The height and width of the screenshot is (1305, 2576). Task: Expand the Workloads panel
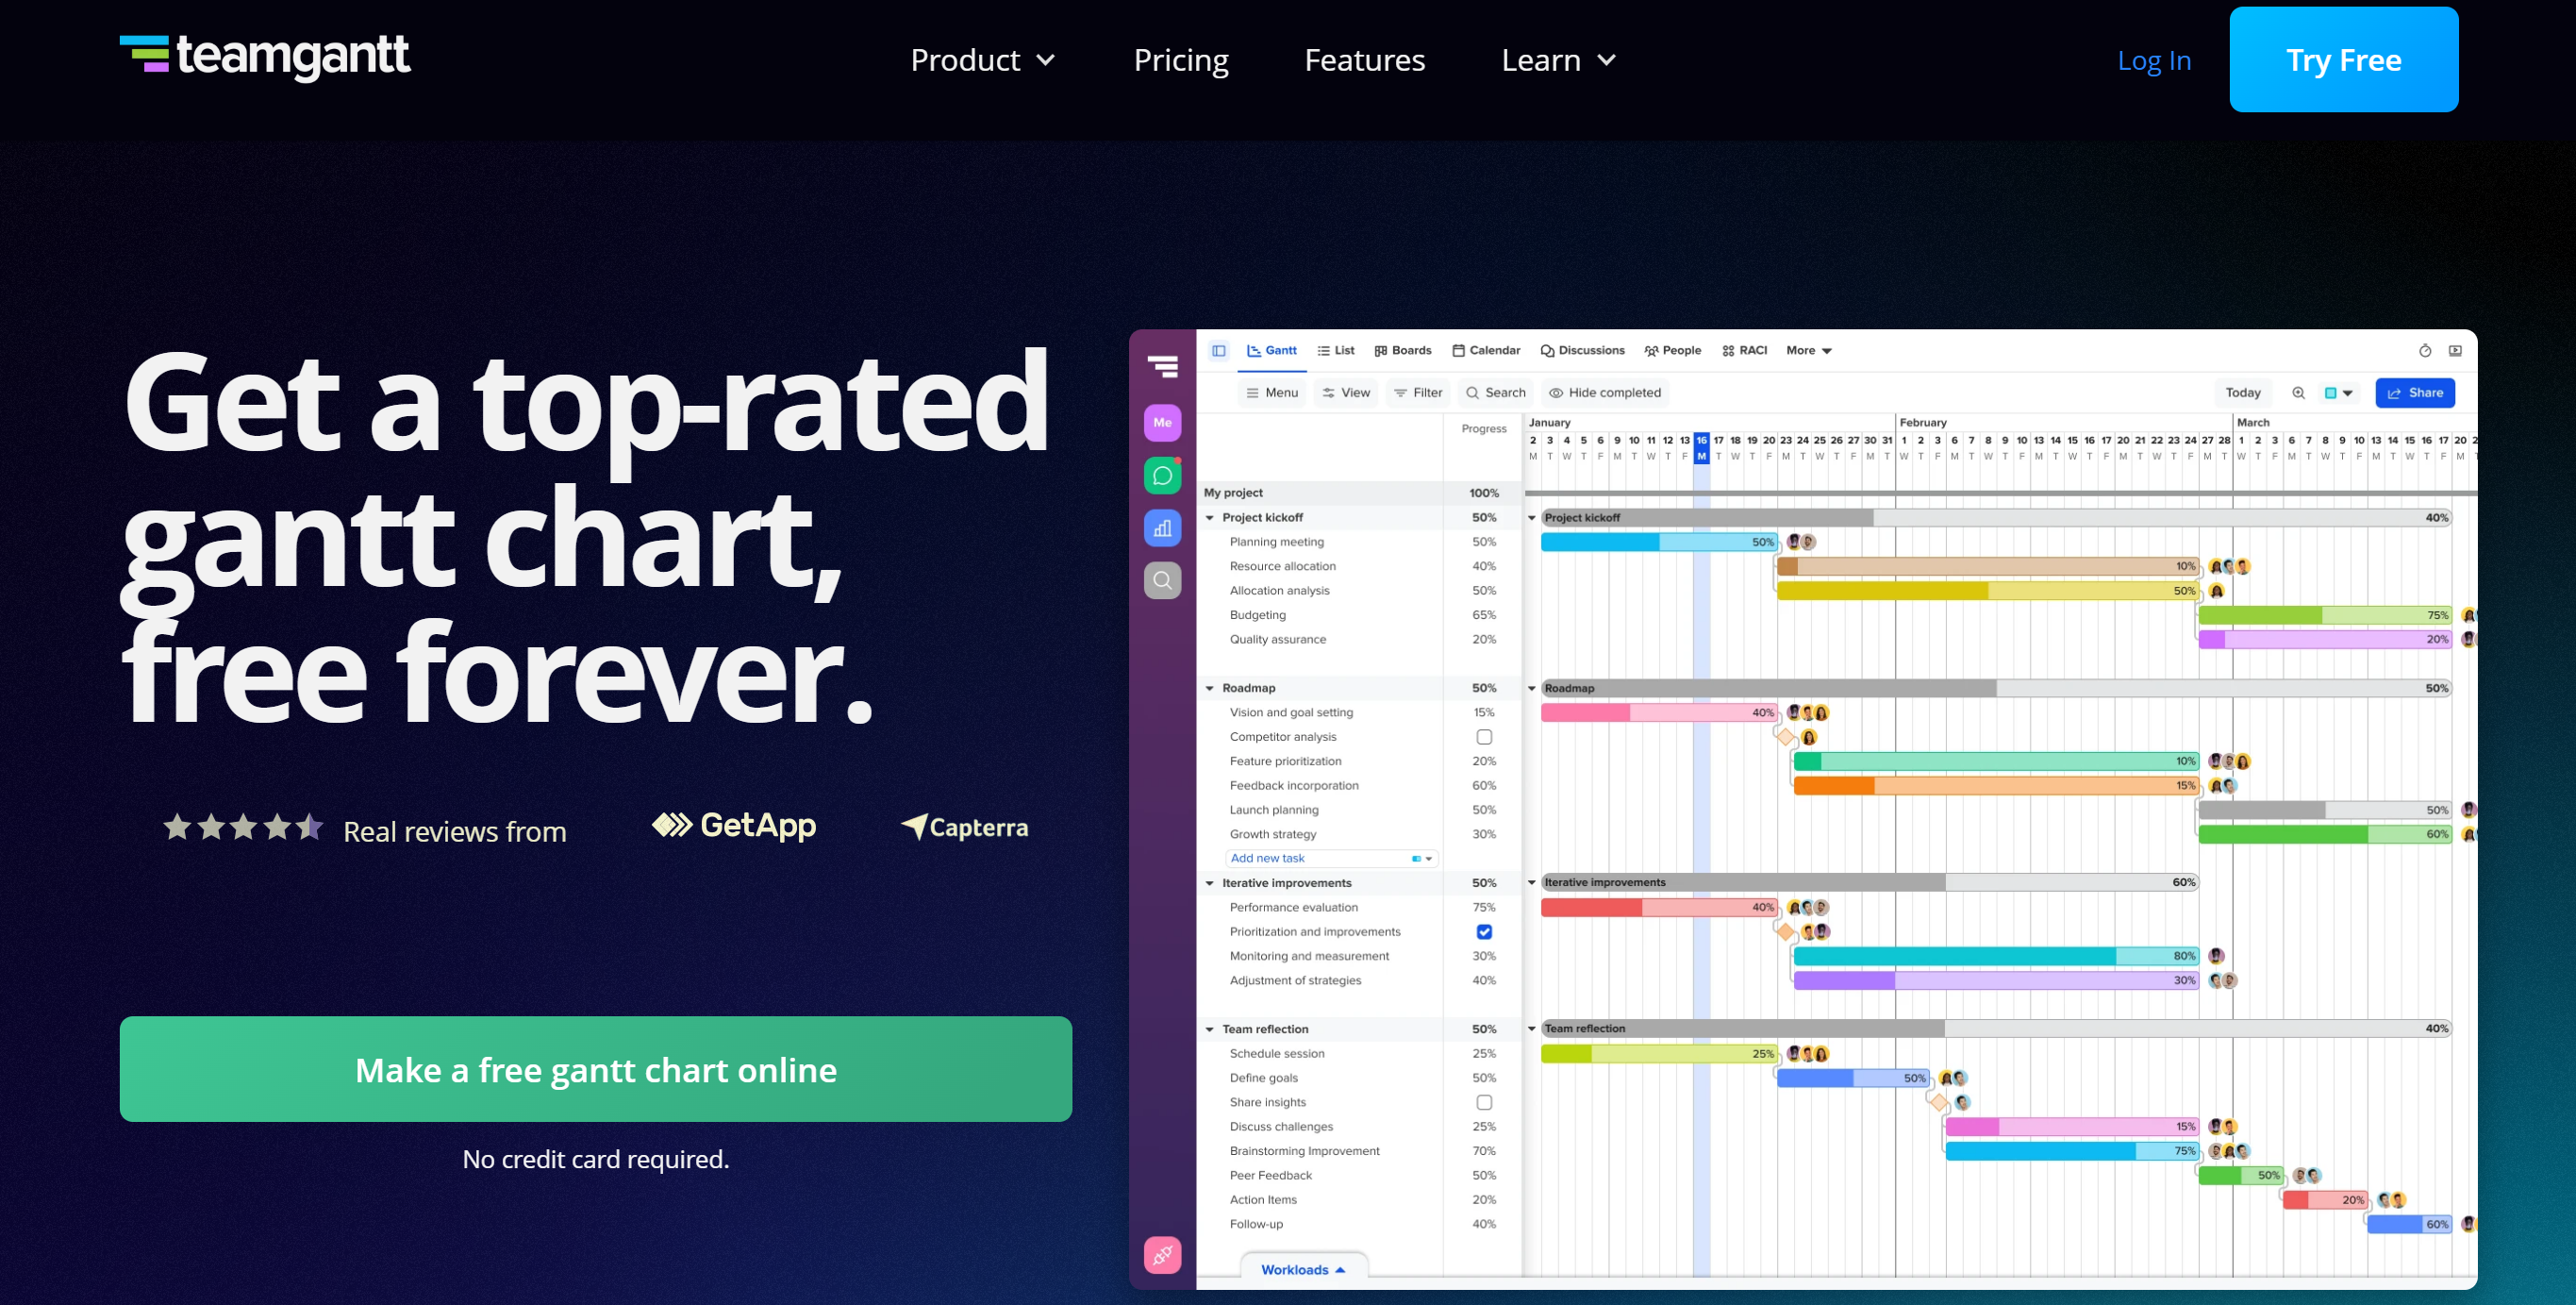(x=1303, y=1269)
